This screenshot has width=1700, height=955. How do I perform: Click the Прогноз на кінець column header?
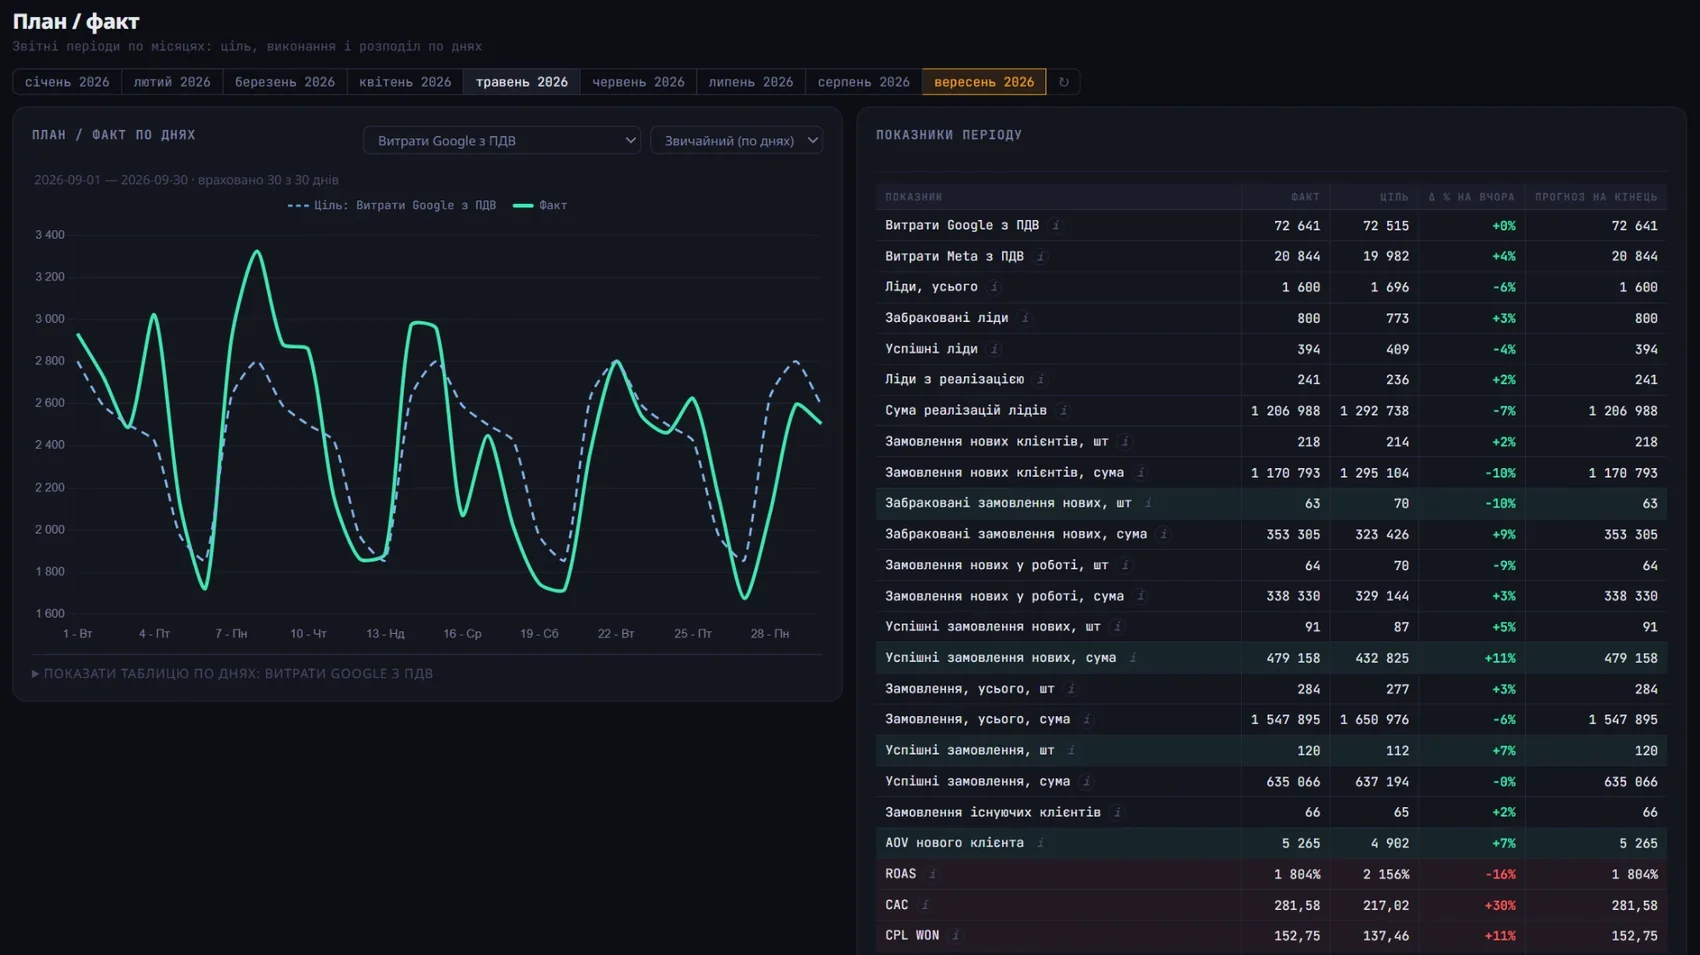[1596, 197]
